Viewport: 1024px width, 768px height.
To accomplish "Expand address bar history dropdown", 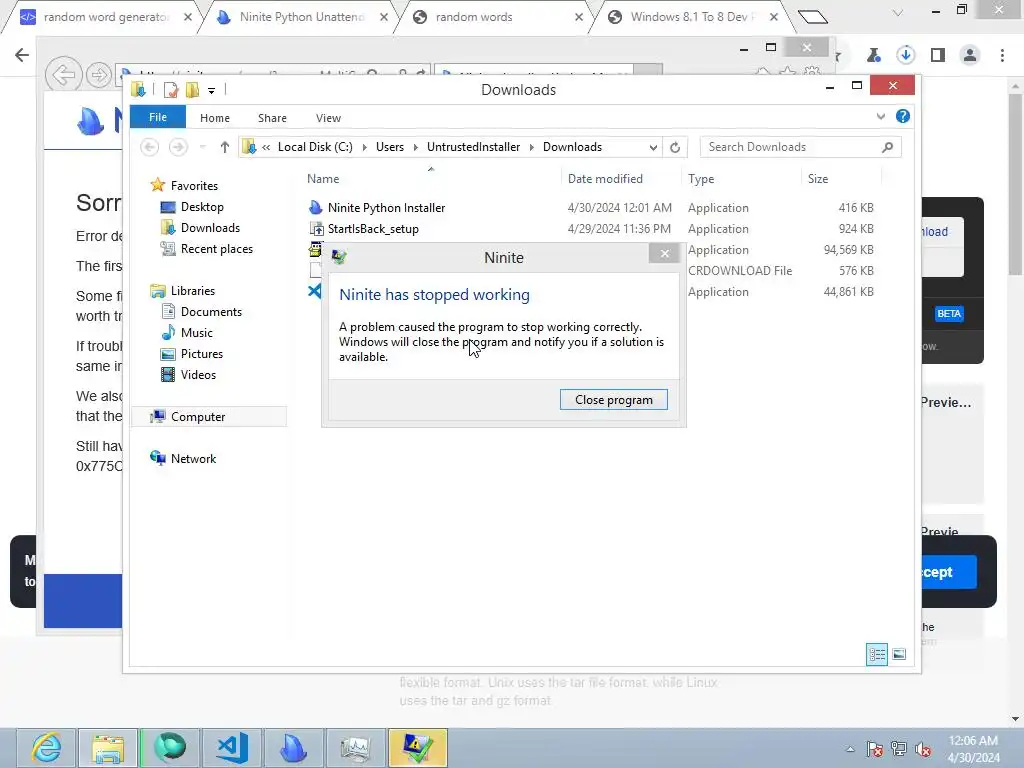I will pos(652,147).
